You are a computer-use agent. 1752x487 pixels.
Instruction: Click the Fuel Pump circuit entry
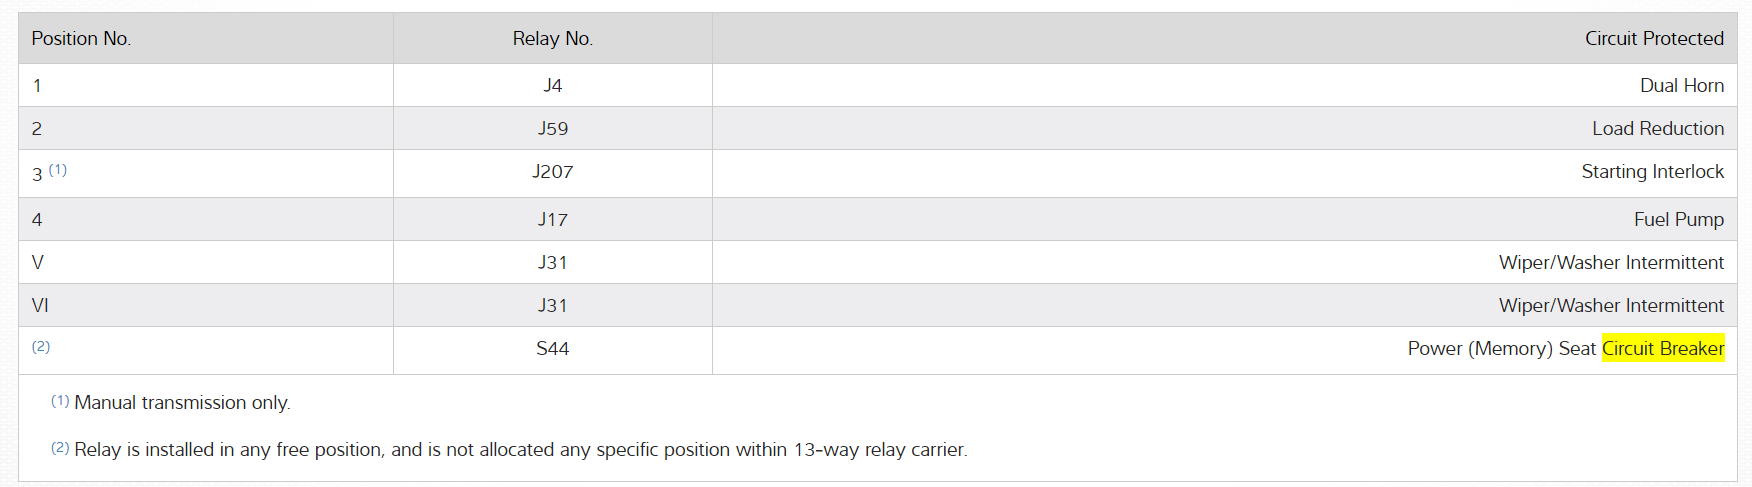tap(1678, 219)
